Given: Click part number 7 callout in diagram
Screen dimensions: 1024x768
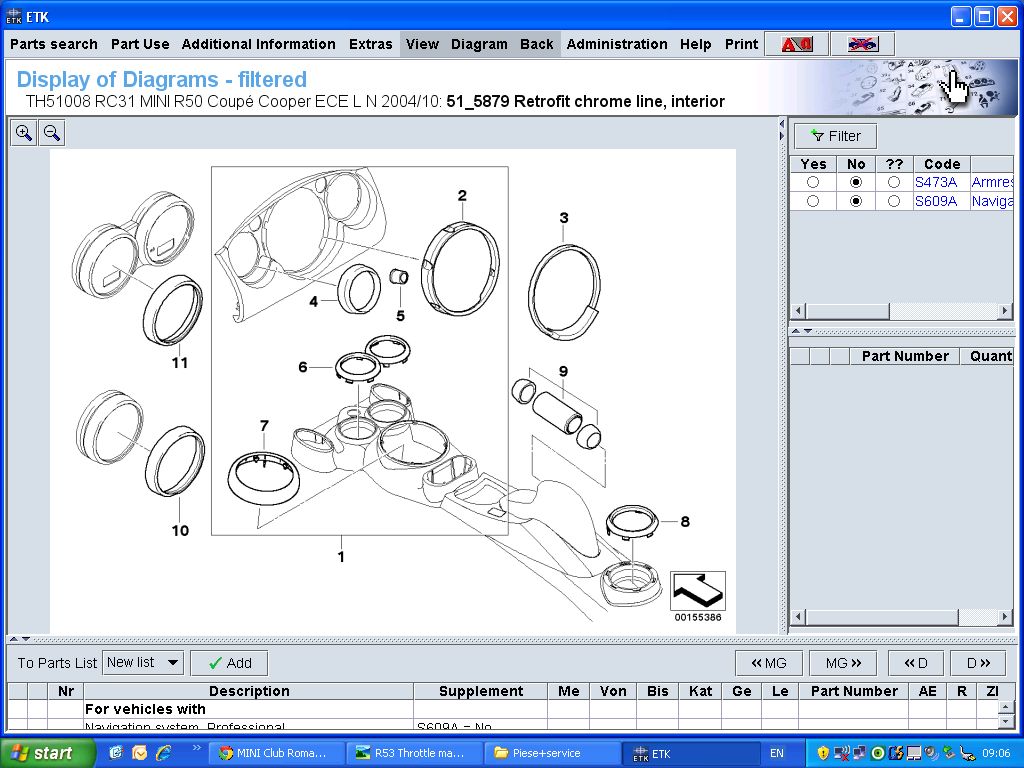Looking at the screenshot, I should coord(264,426).
